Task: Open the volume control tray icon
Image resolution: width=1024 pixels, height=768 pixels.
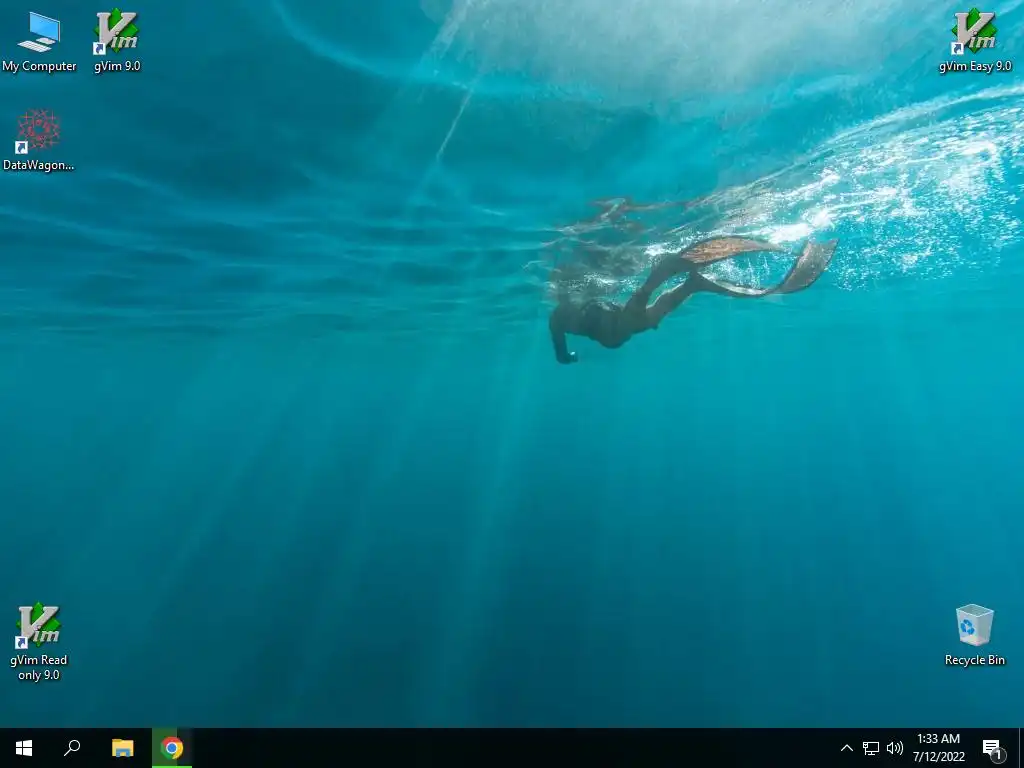Action: 895,748
